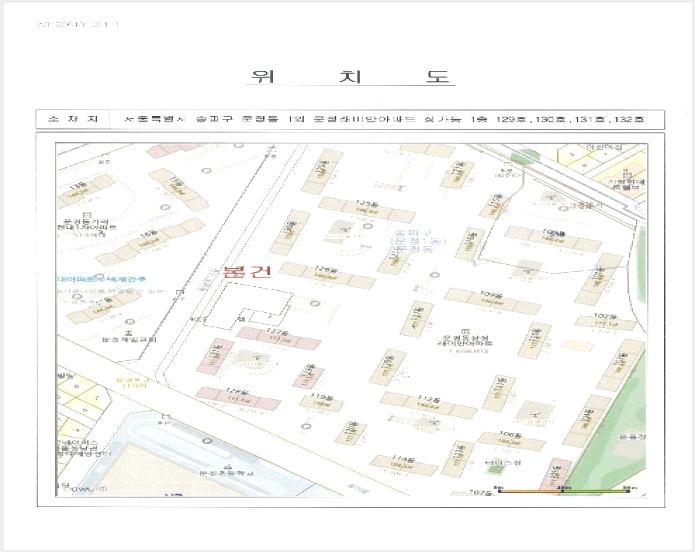The height and width of the screenshot is (552, 695).
Task: Click the 송파구 문정동 district label
Action: point(414,241)
